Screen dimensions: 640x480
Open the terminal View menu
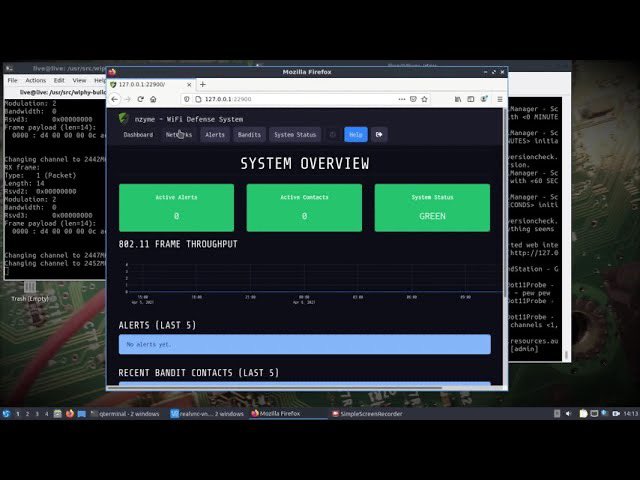point(79,80)
